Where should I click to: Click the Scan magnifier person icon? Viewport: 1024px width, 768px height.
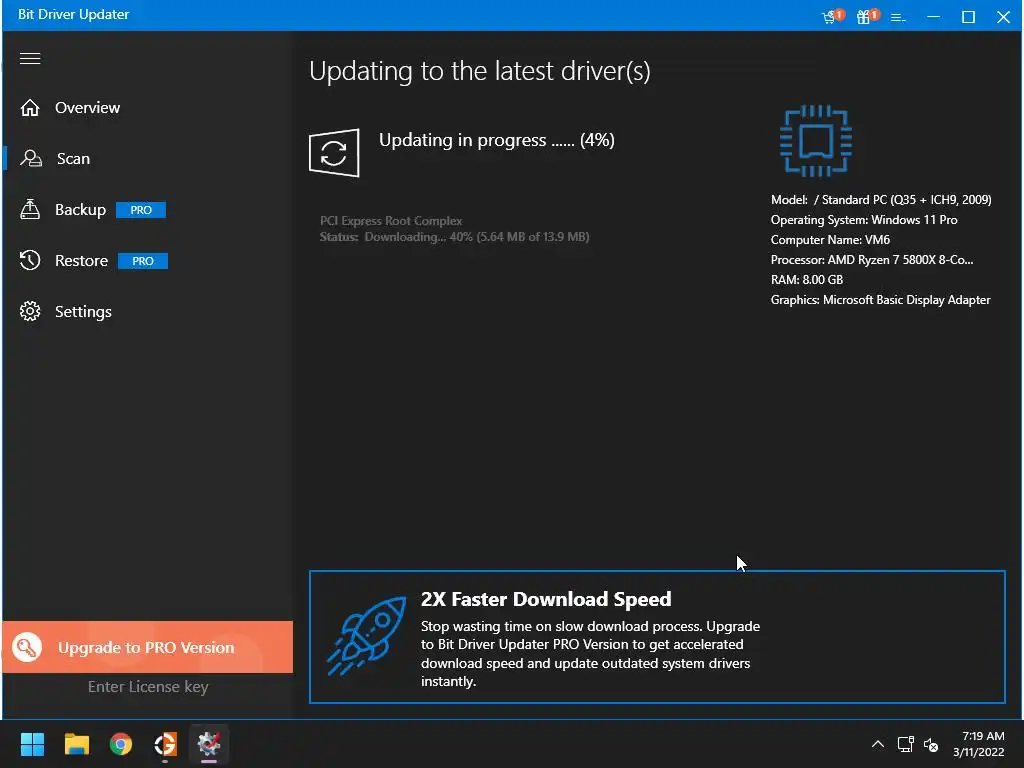tap(31, 159)
